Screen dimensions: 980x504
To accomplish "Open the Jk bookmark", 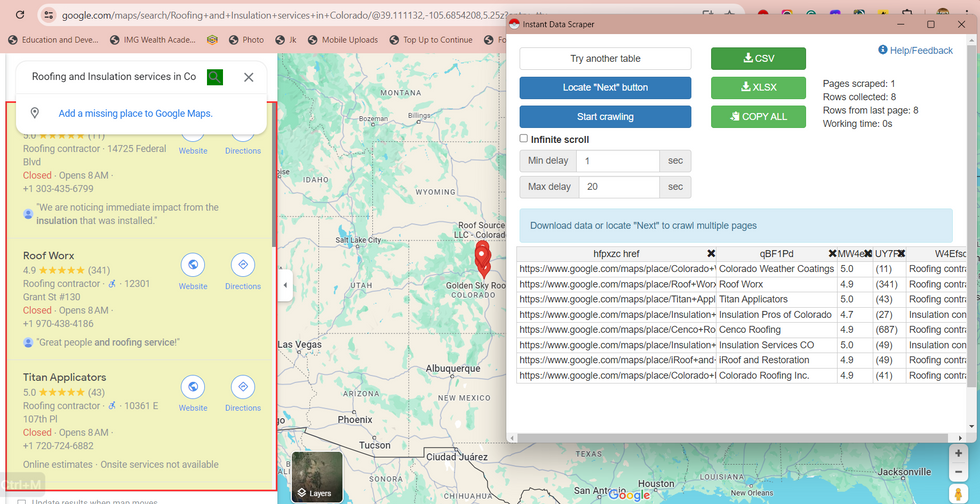I will (286, 39).
